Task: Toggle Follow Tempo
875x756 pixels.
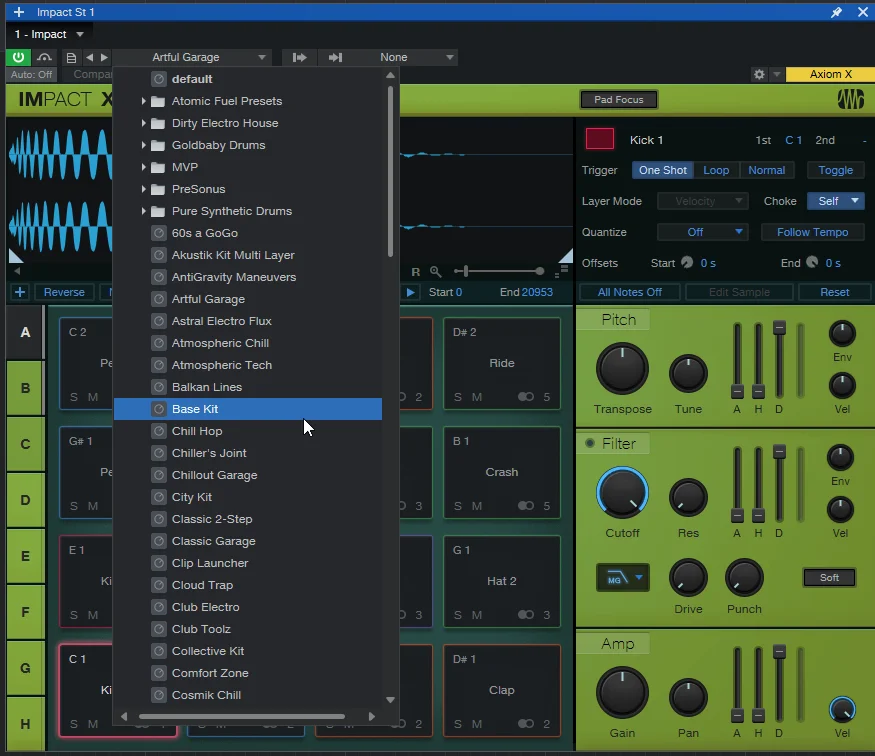Action: click(x=812, y=232)
